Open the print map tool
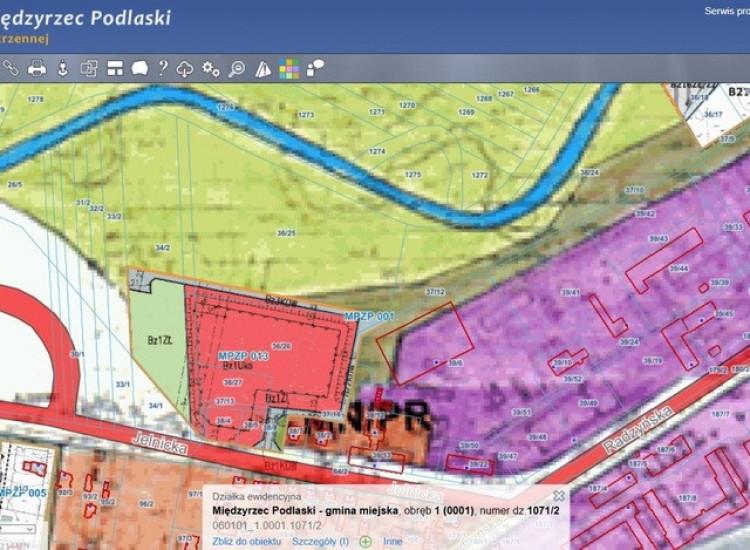 pyautogui.click(x=37, y=68)
